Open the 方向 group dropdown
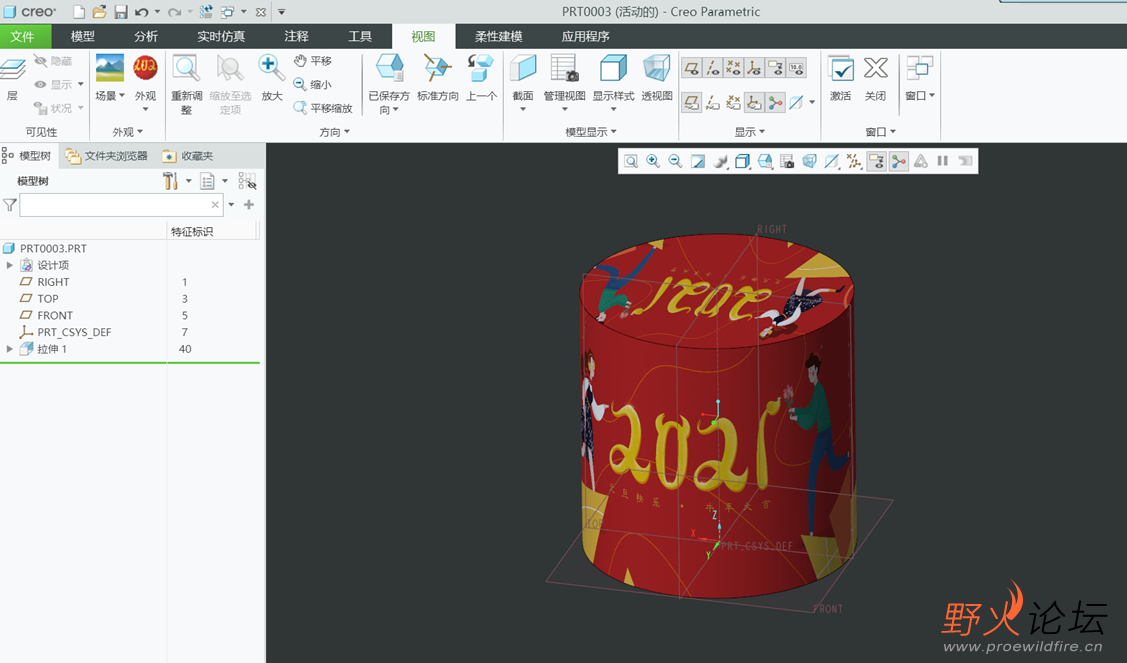 (335, 132)
